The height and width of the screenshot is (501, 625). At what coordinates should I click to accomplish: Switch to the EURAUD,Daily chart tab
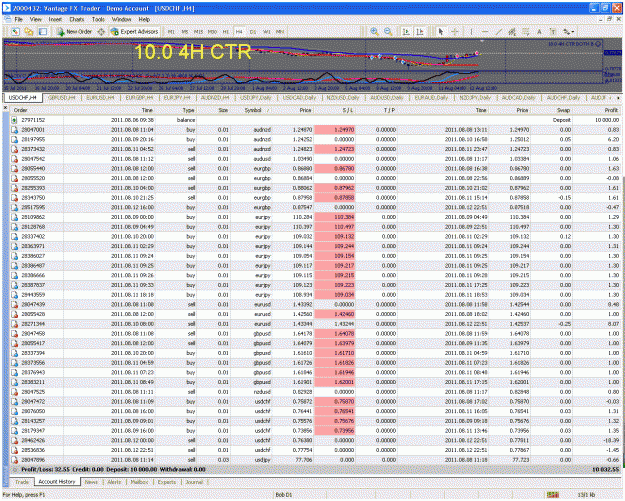(x=431, y=98)
